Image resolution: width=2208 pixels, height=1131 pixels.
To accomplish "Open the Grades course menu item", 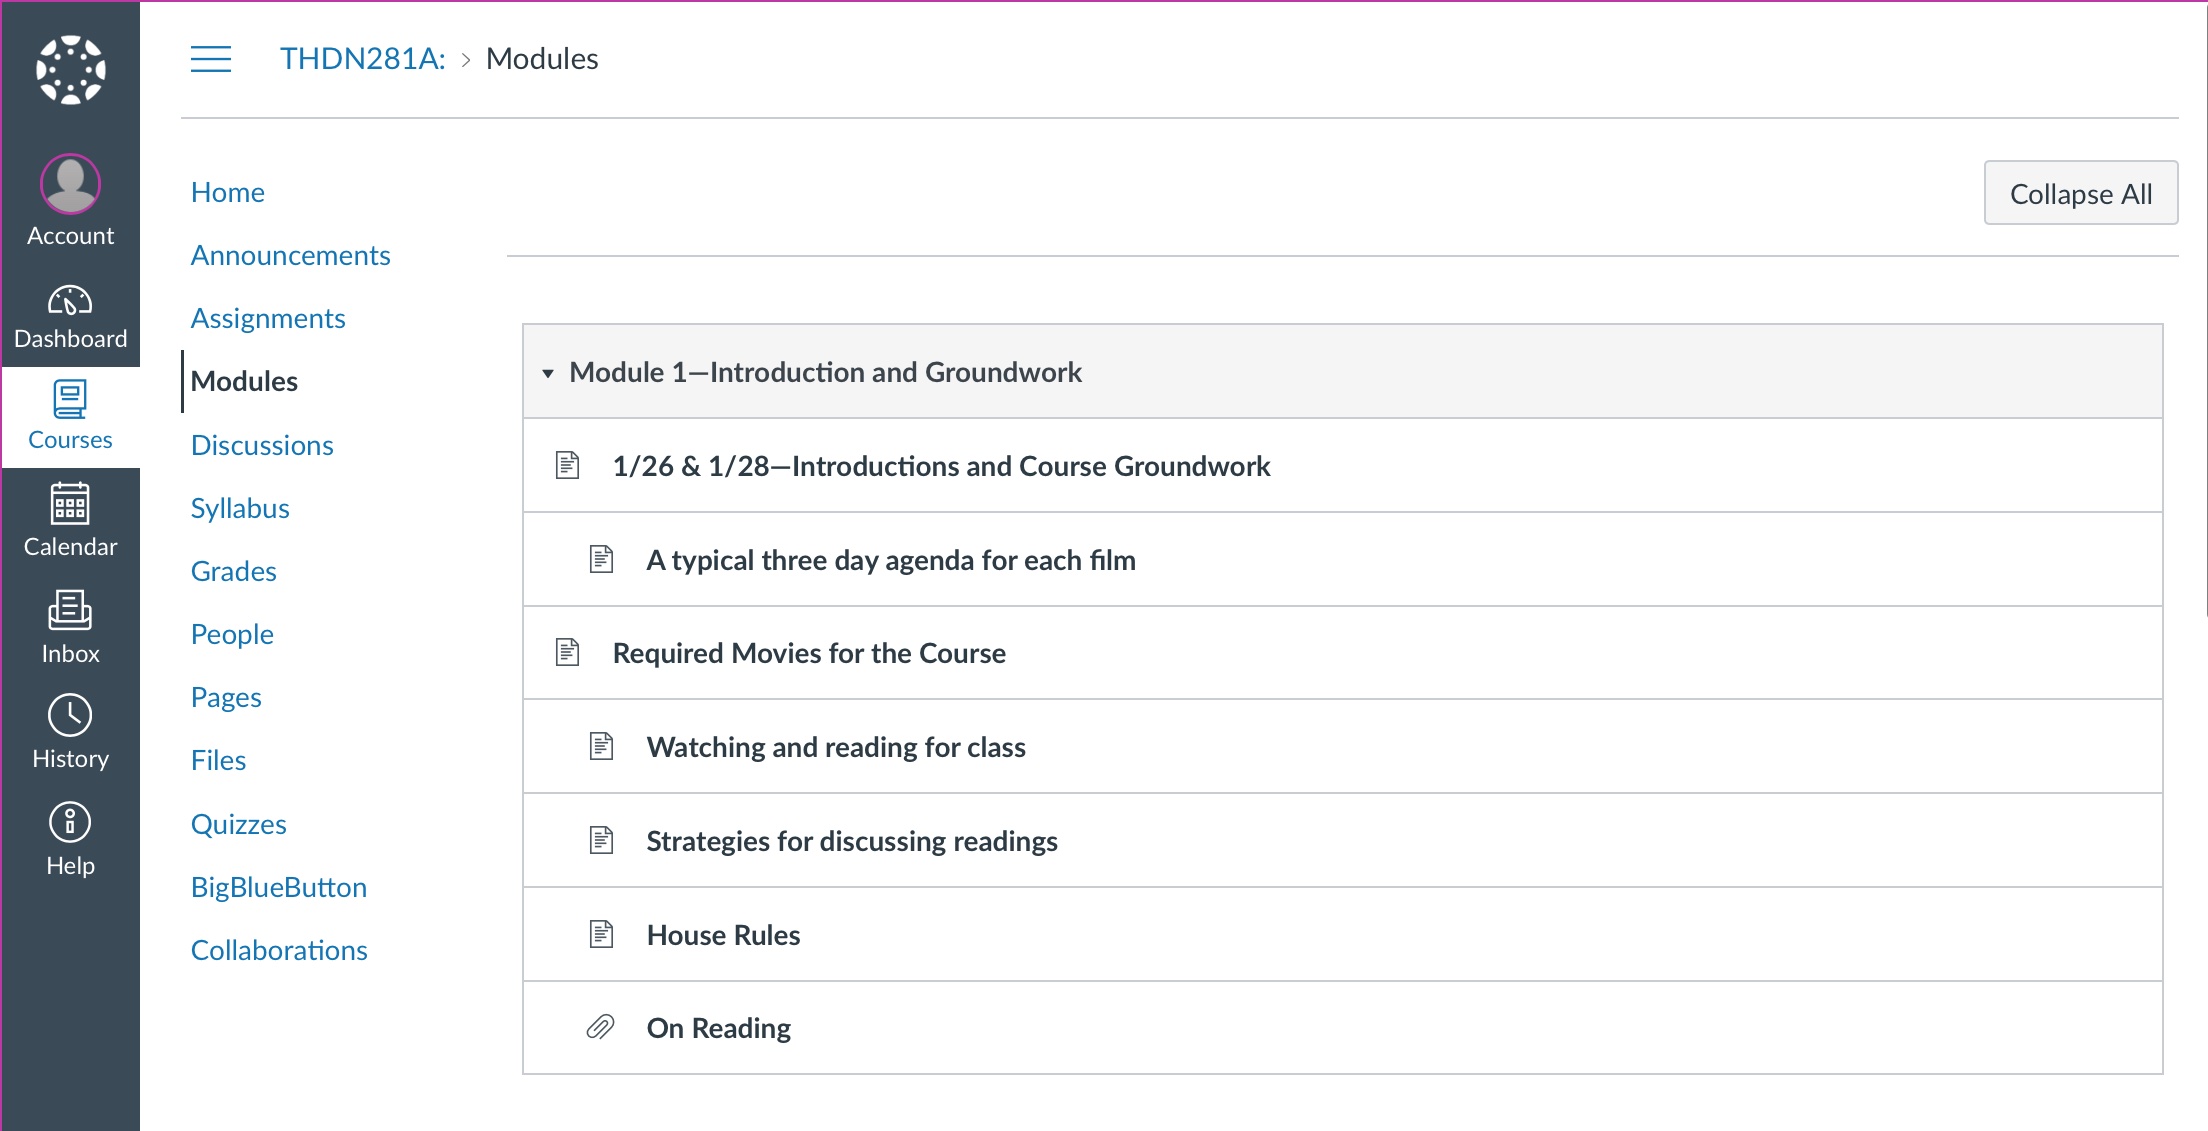I will [233, 571].
